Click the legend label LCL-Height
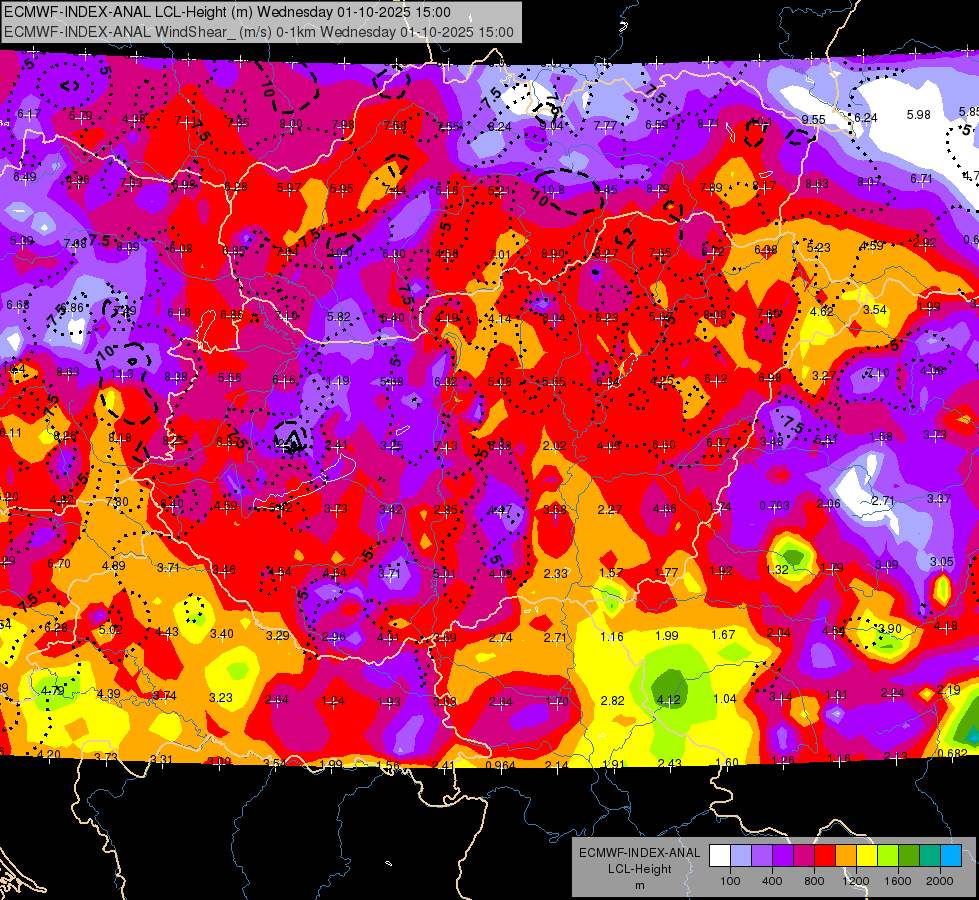 click(x=639, y=869)
